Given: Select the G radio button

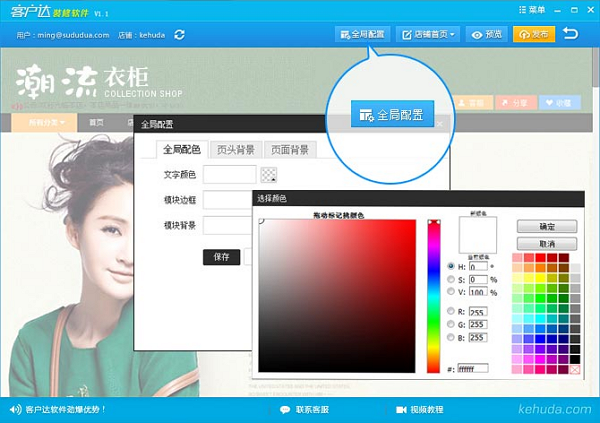Looking at the screenshot, I should point(451,324).
